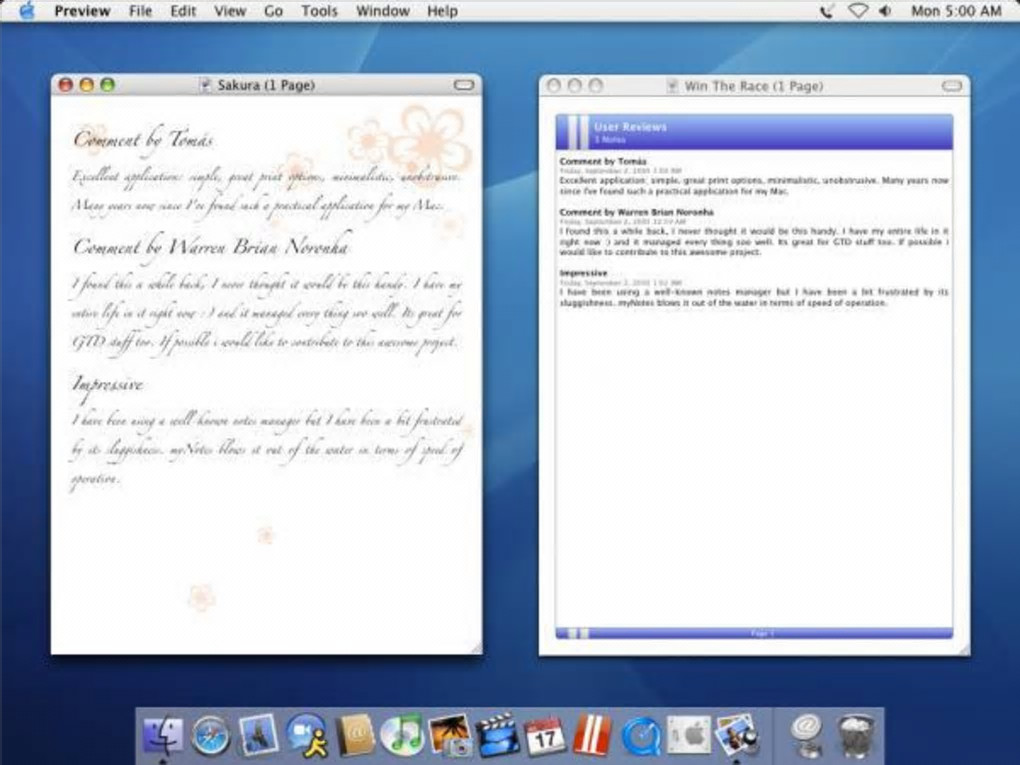Click the Sakura window resize corner handle

tap(477, 649)
